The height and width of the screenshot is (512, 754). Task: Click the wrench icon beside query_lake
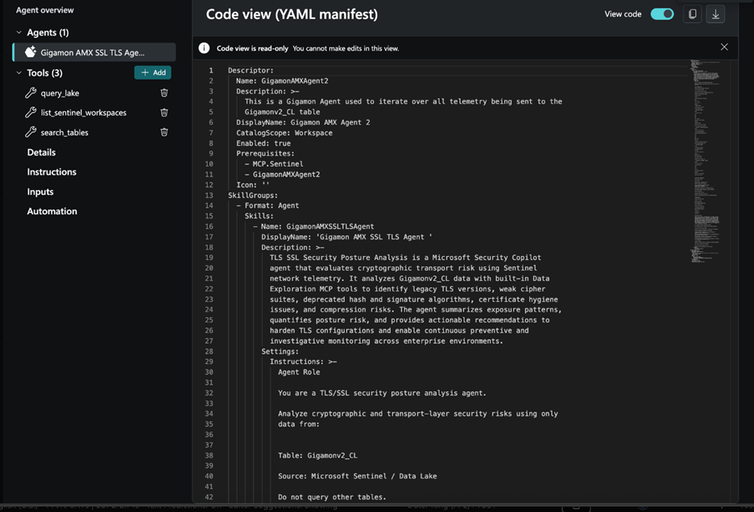31,93
